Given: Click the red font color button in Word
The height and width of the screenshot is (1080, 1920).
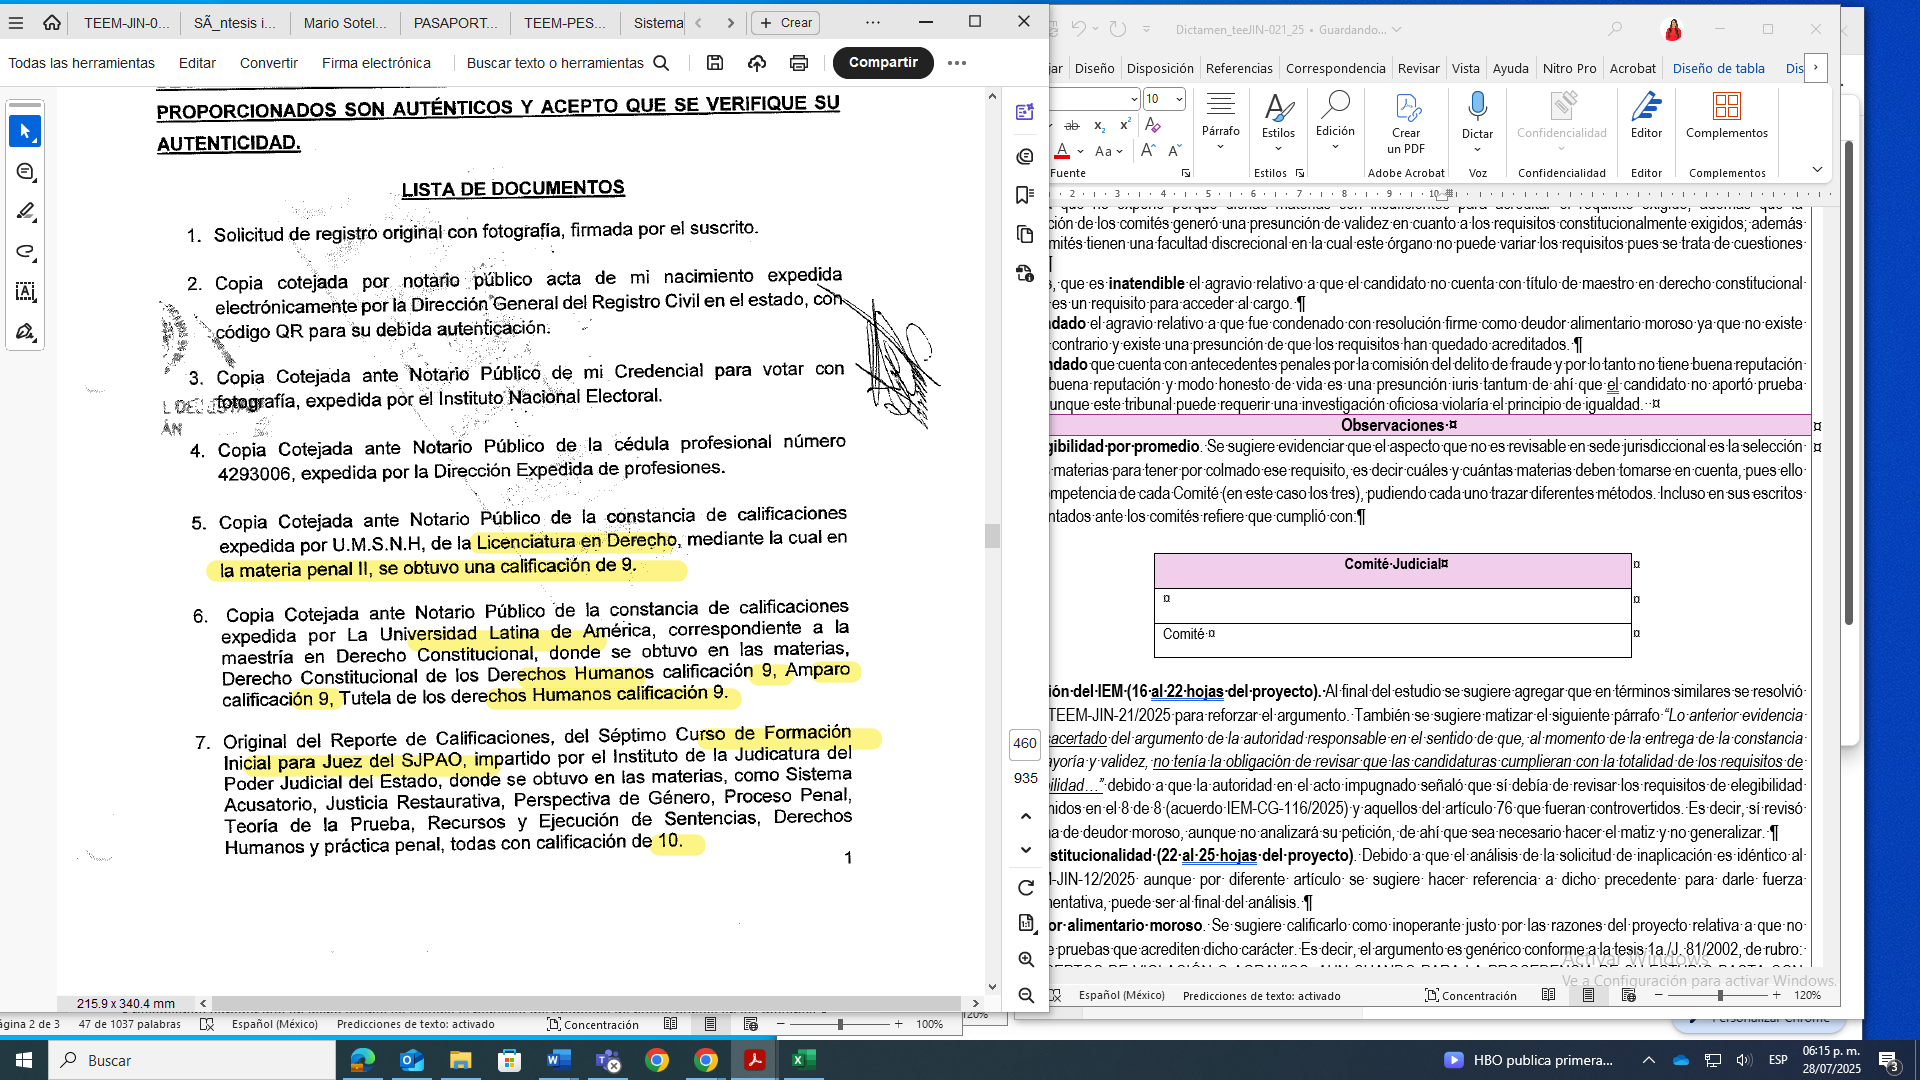Looking at the screenshot, I should coord(1062,152).
